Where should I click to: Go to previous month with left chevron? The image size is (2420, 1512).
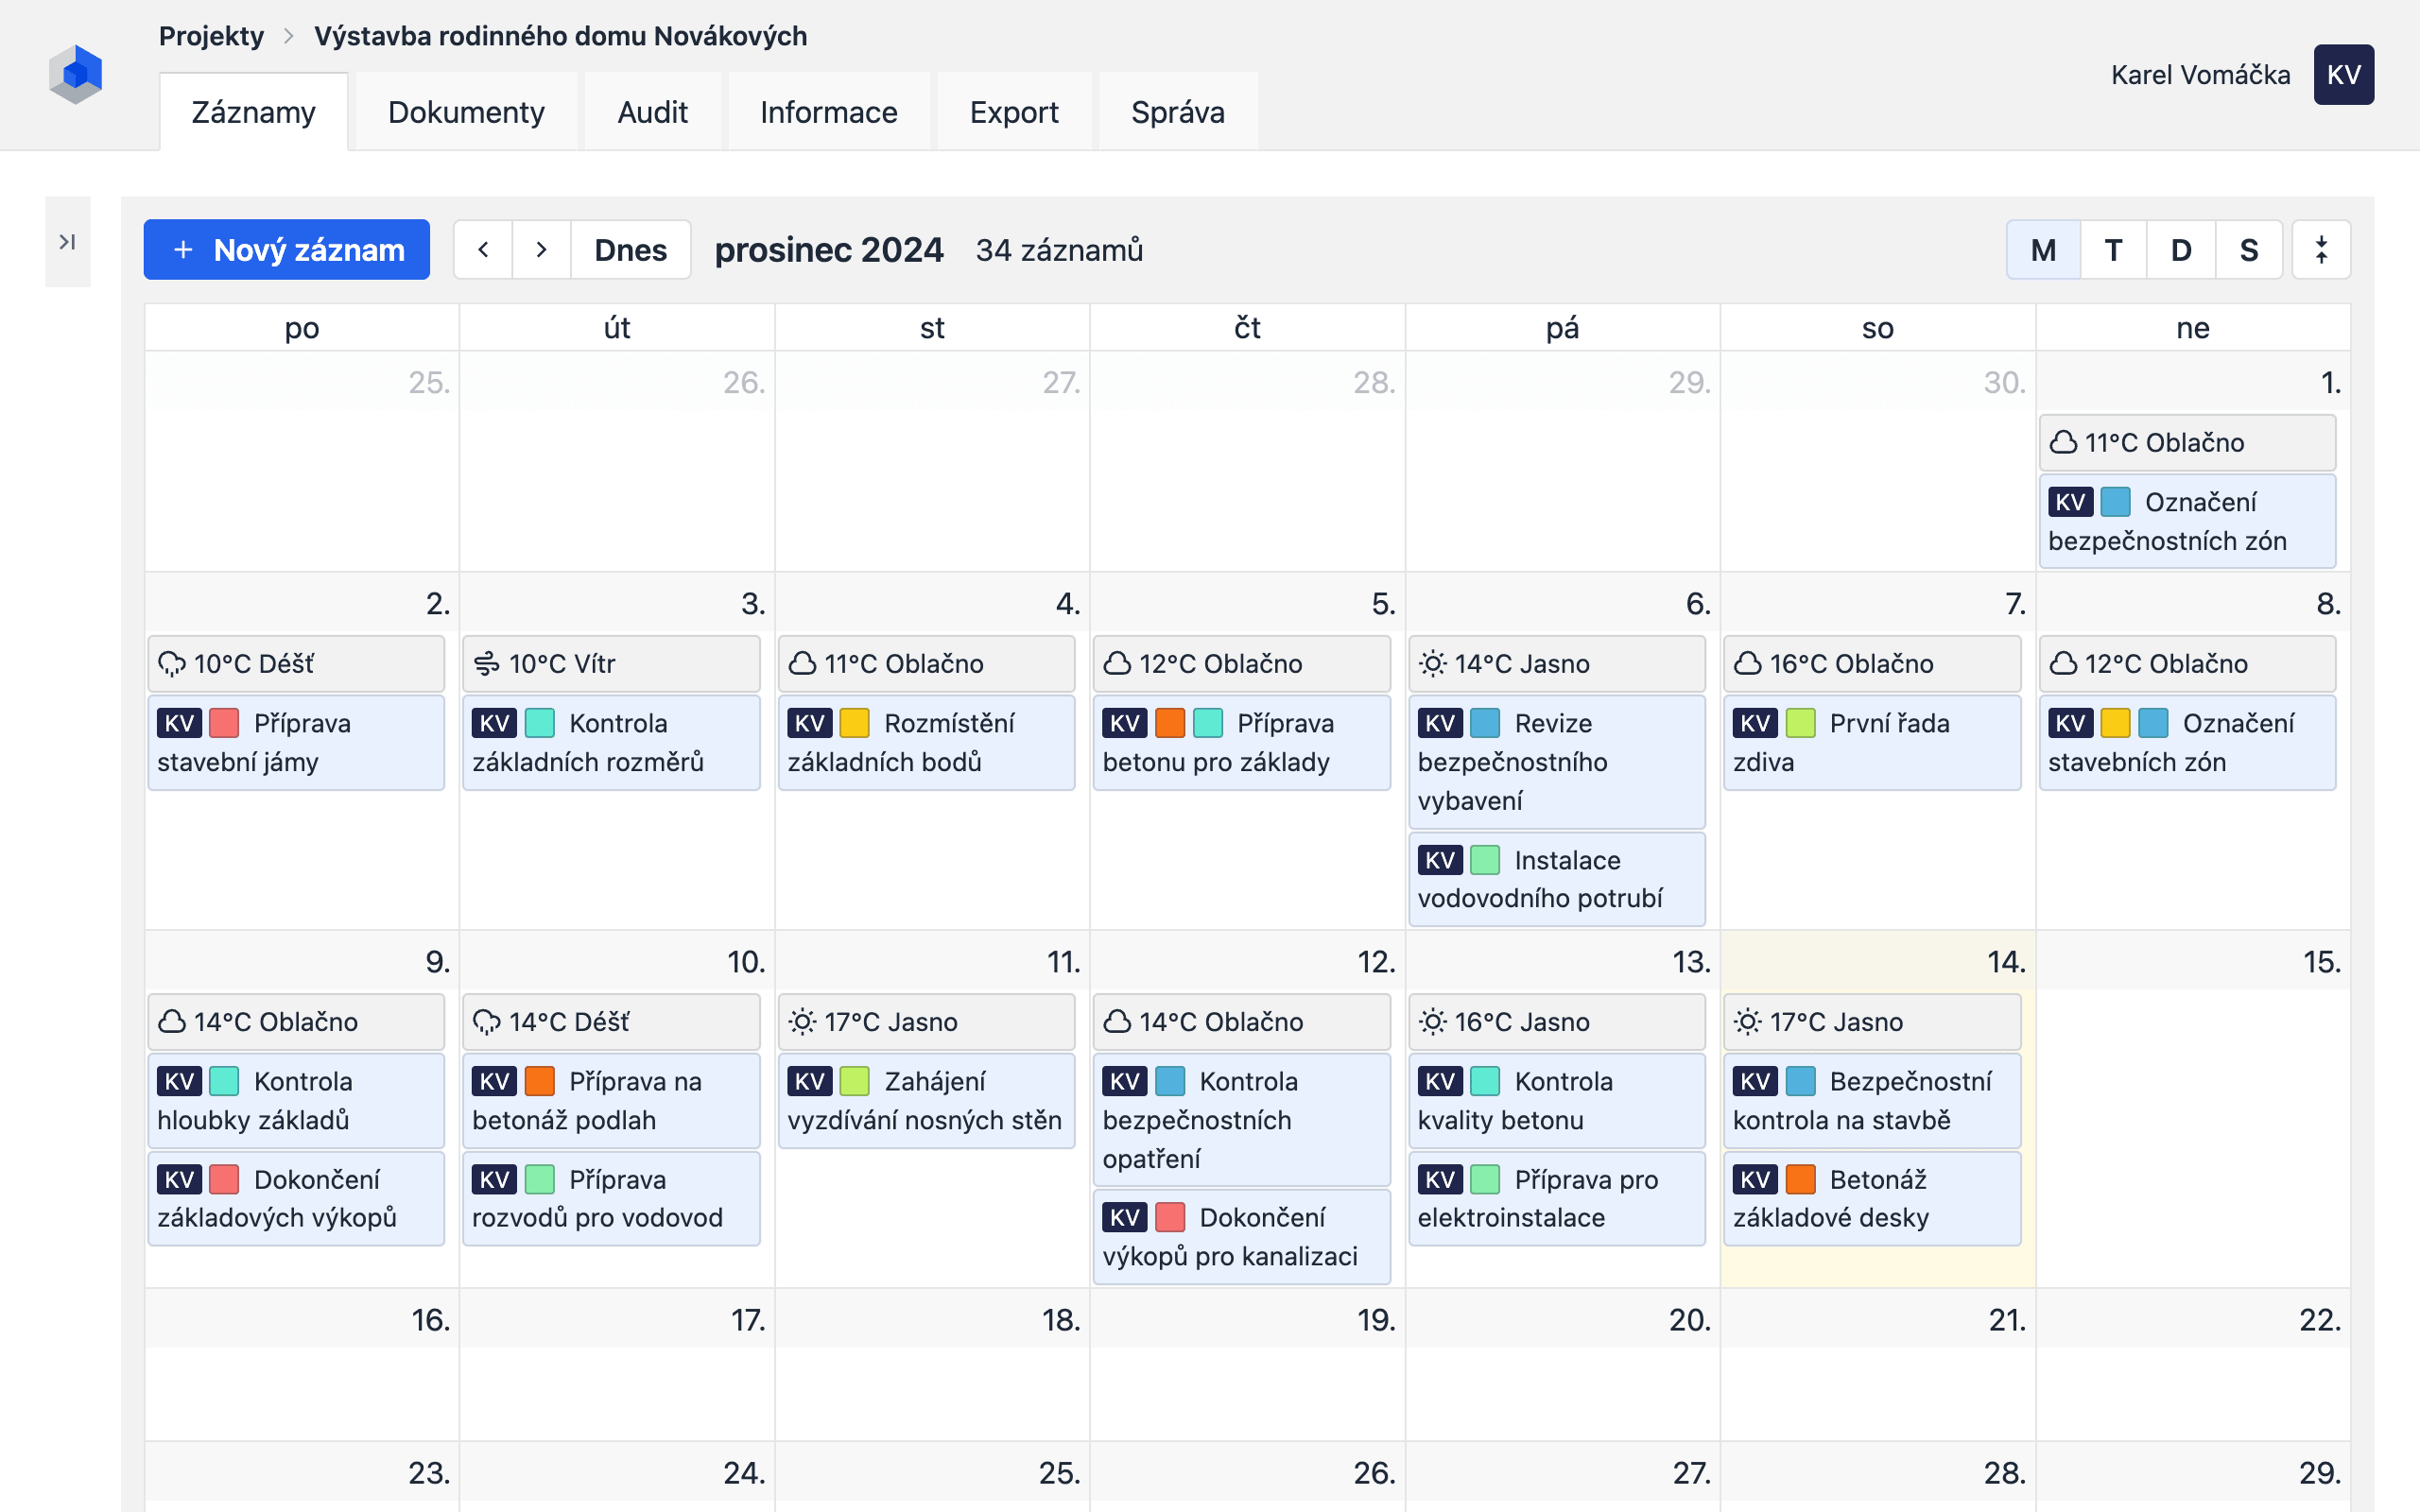pos(483,250)
